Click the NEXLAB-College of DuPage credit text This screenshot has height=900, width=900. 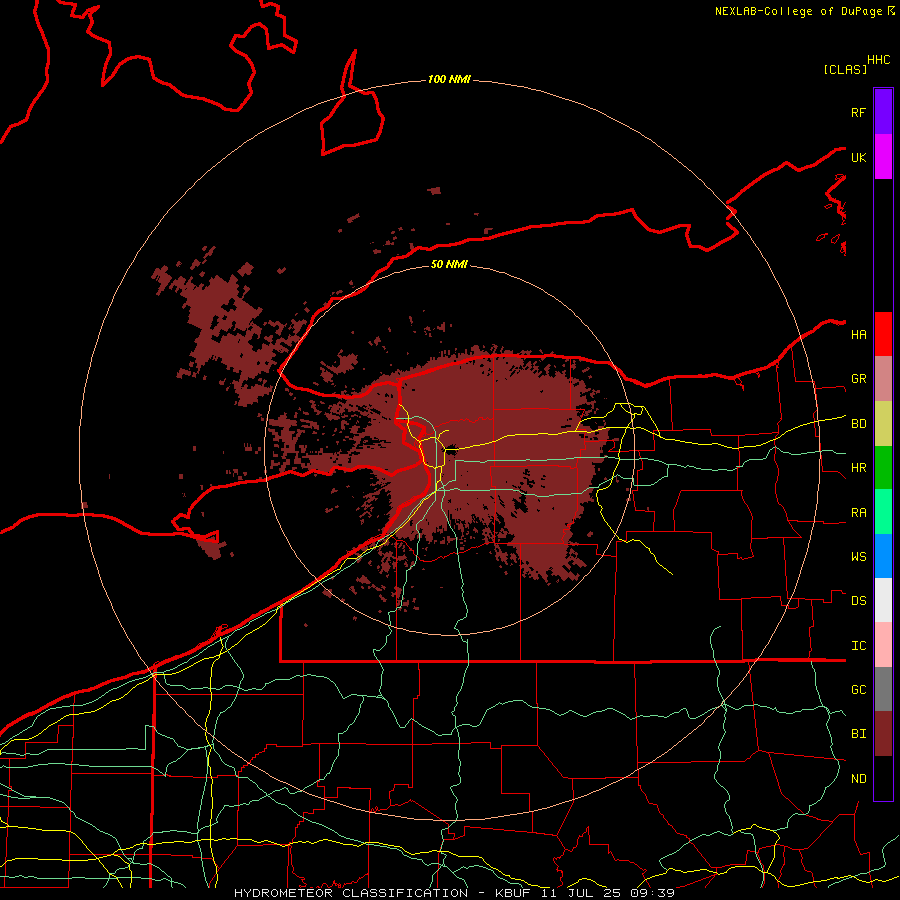(x=800, y=11)
